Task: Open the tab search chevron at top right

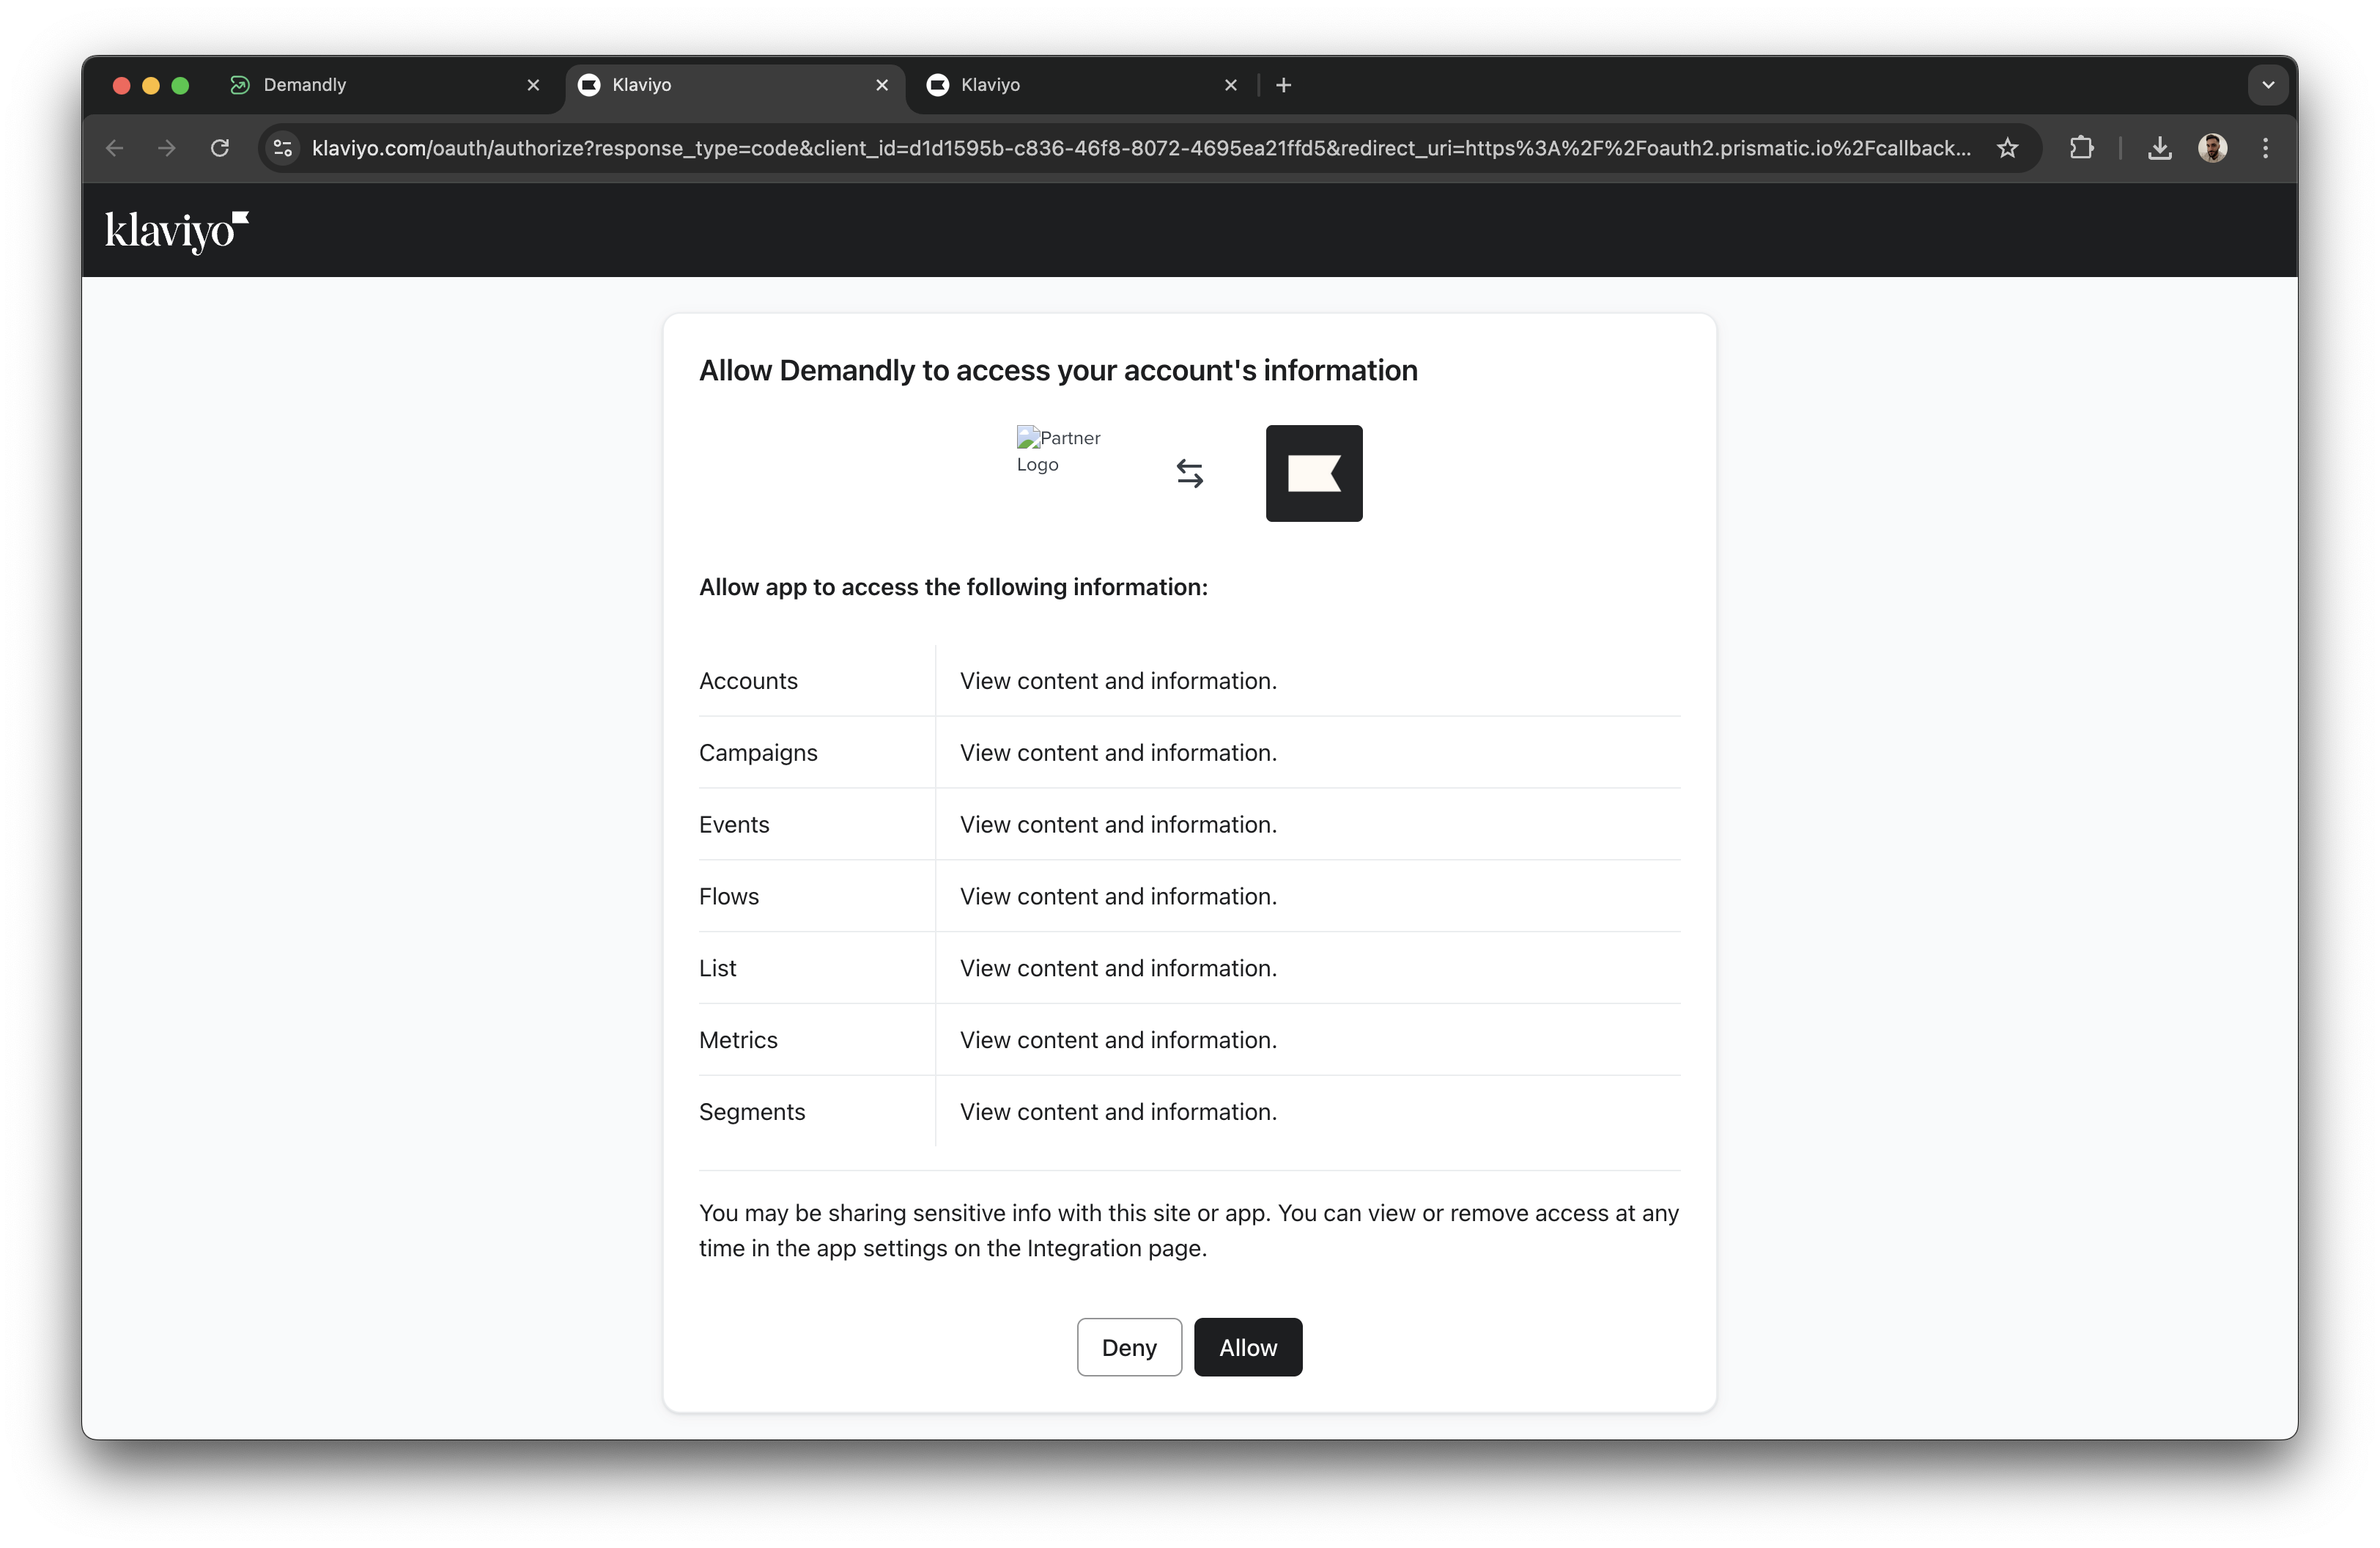Action: [x=2267, y=85]
